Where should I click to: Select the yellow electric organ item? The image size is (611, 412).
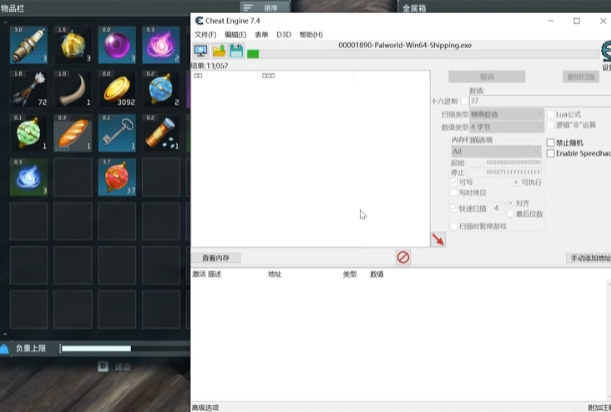73,45
